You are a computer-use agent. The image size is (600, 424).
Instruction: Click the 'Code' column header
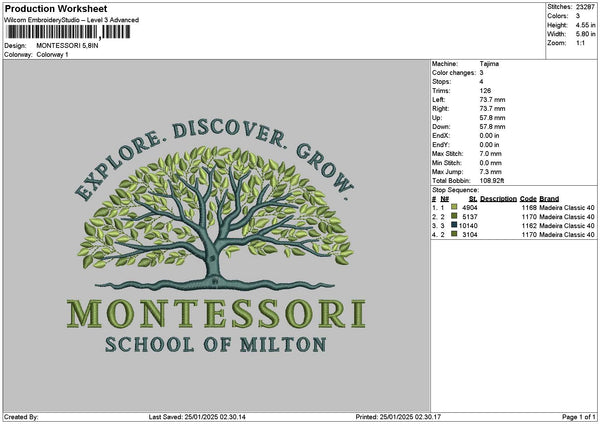pos(528,199)
